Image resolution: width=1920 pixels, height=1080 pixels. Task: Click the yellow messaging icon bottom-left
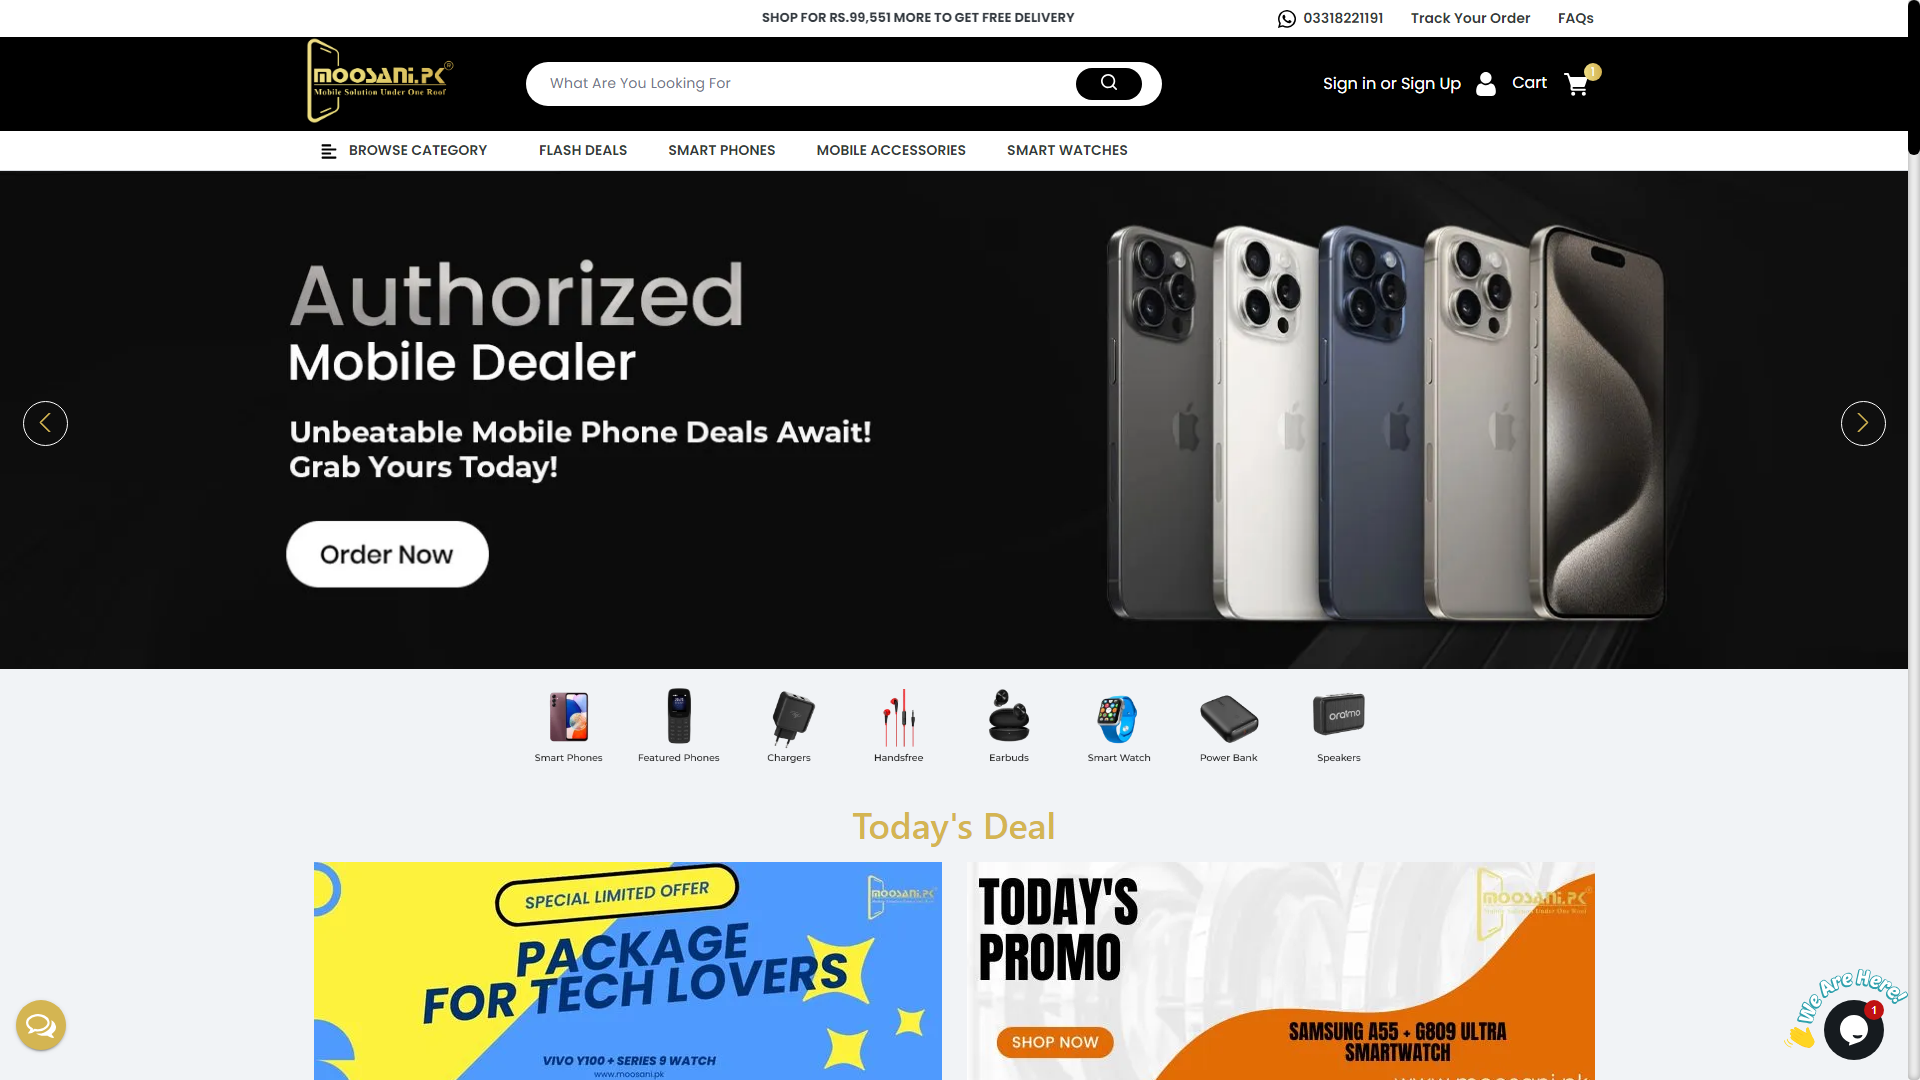pos(41,1025)
